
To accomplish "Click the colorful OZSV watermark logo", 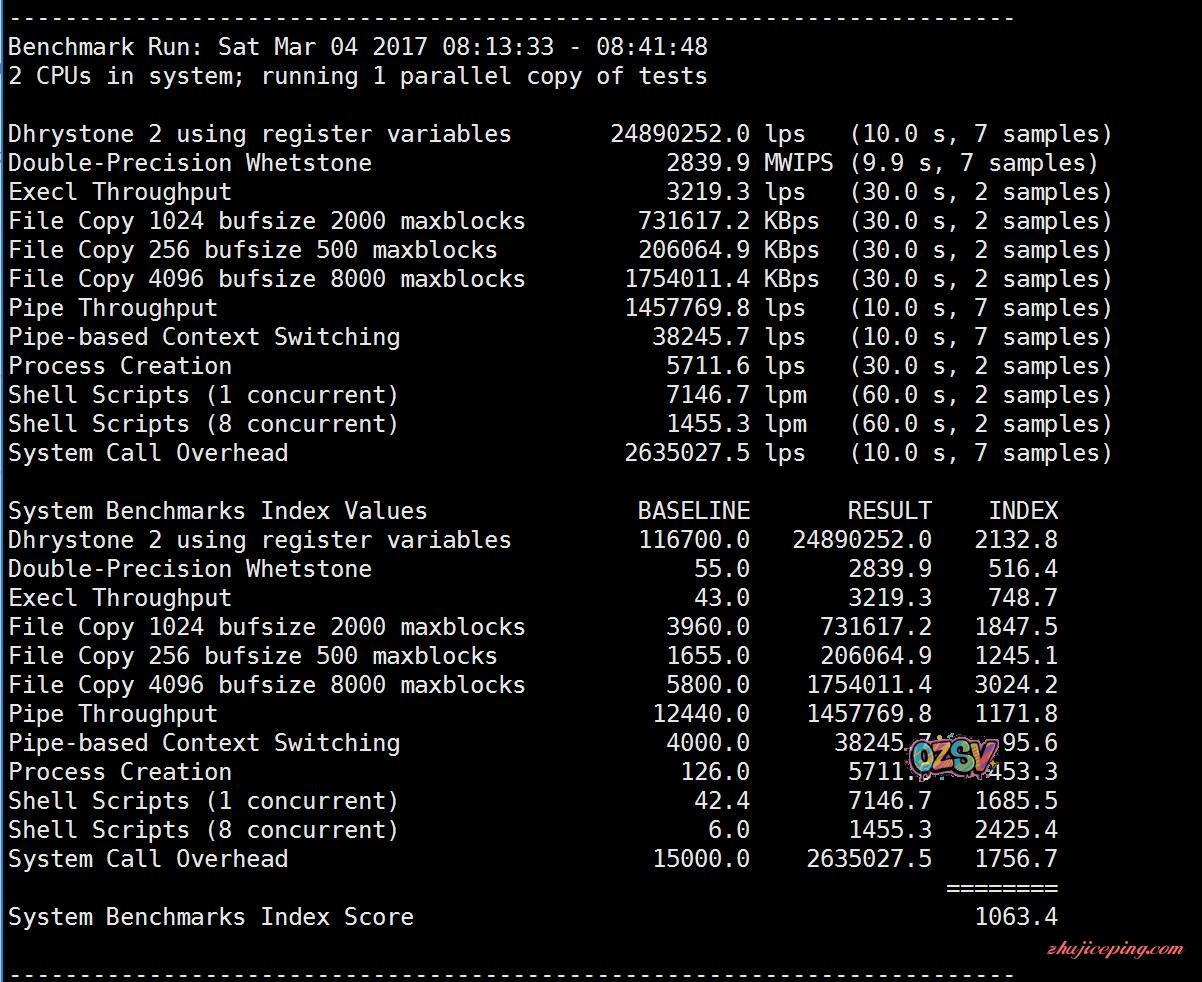I will click(953, 757).
